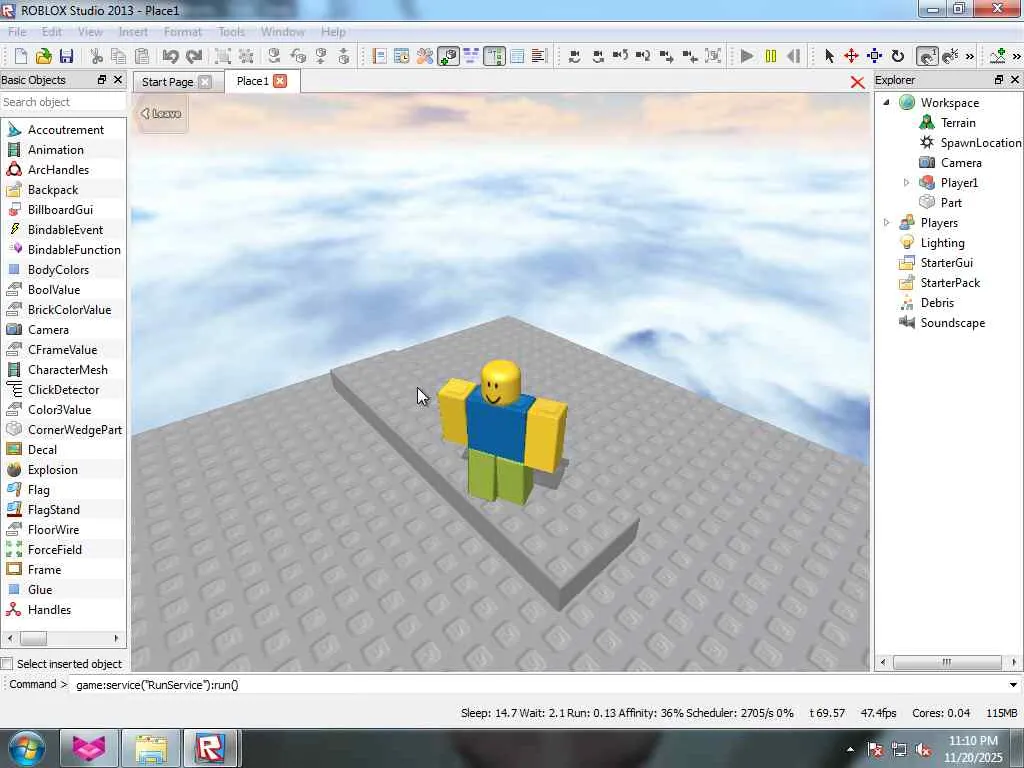The image size is (1024, 768).
Task: Click the Lighting bulb icon in the Explorer
Action: coord(906,242)
